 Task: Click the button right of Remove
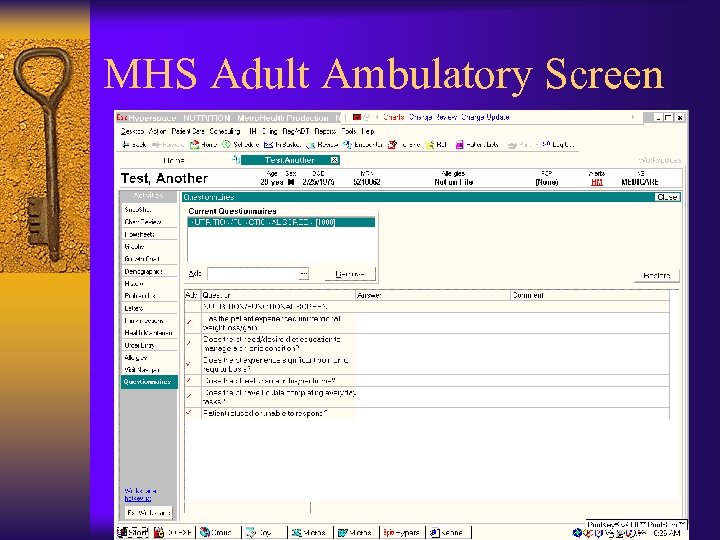pos(656,276)
